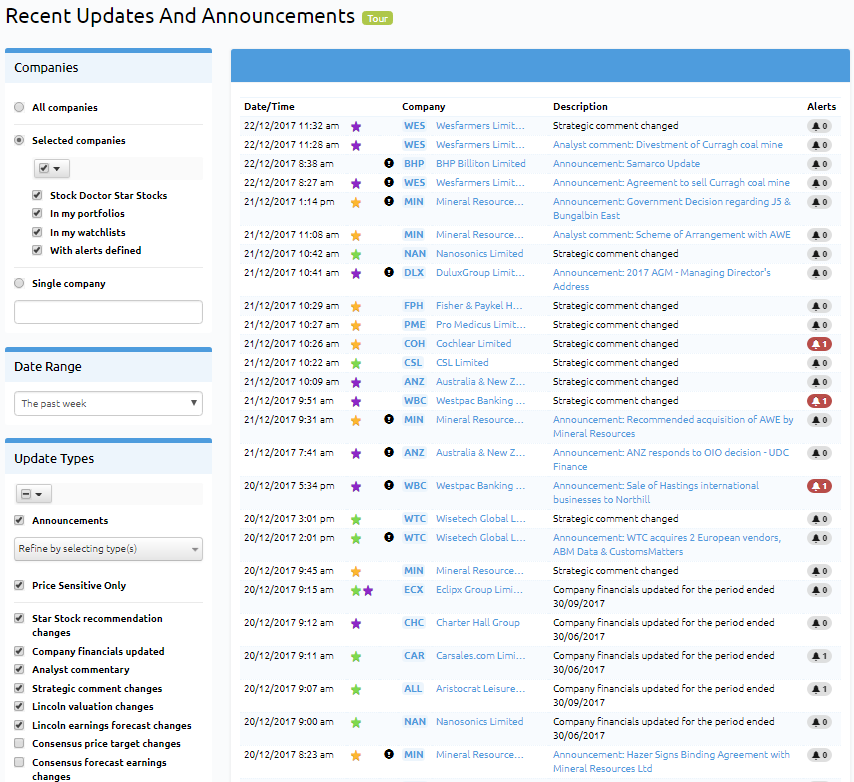Click the price sensitive icon on the 21/12/2017 9:31 am row

pyautogui.click(x=388, y=419)
